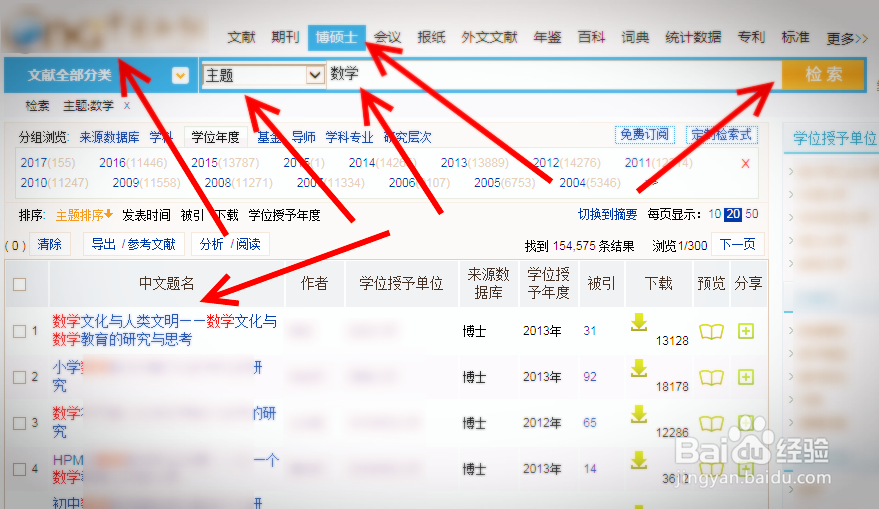Check the box for result row 2
Image resolution: width=879 pixels, height=509 pixels.
point(20,377)
